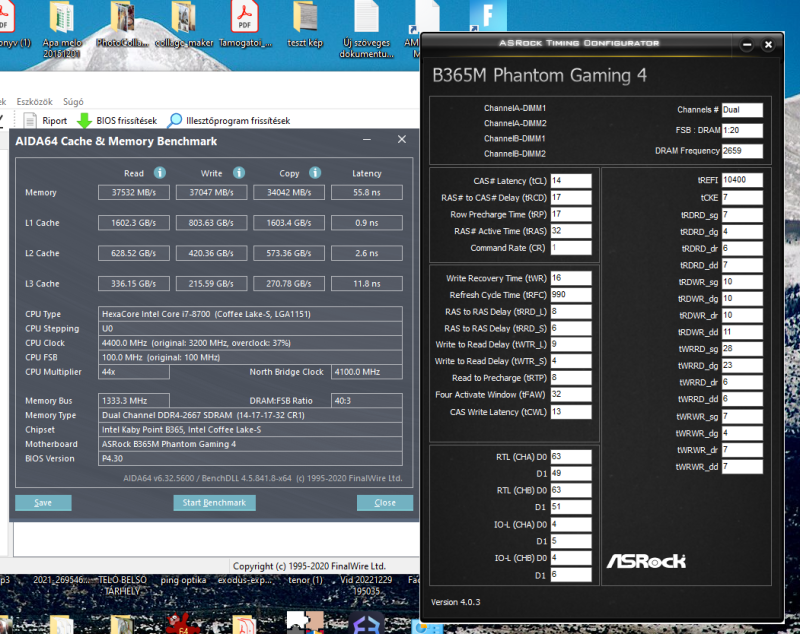Select the Támogatói PDF desktop icon
This screenshot has width=800, height=634.
pos(245,24)
